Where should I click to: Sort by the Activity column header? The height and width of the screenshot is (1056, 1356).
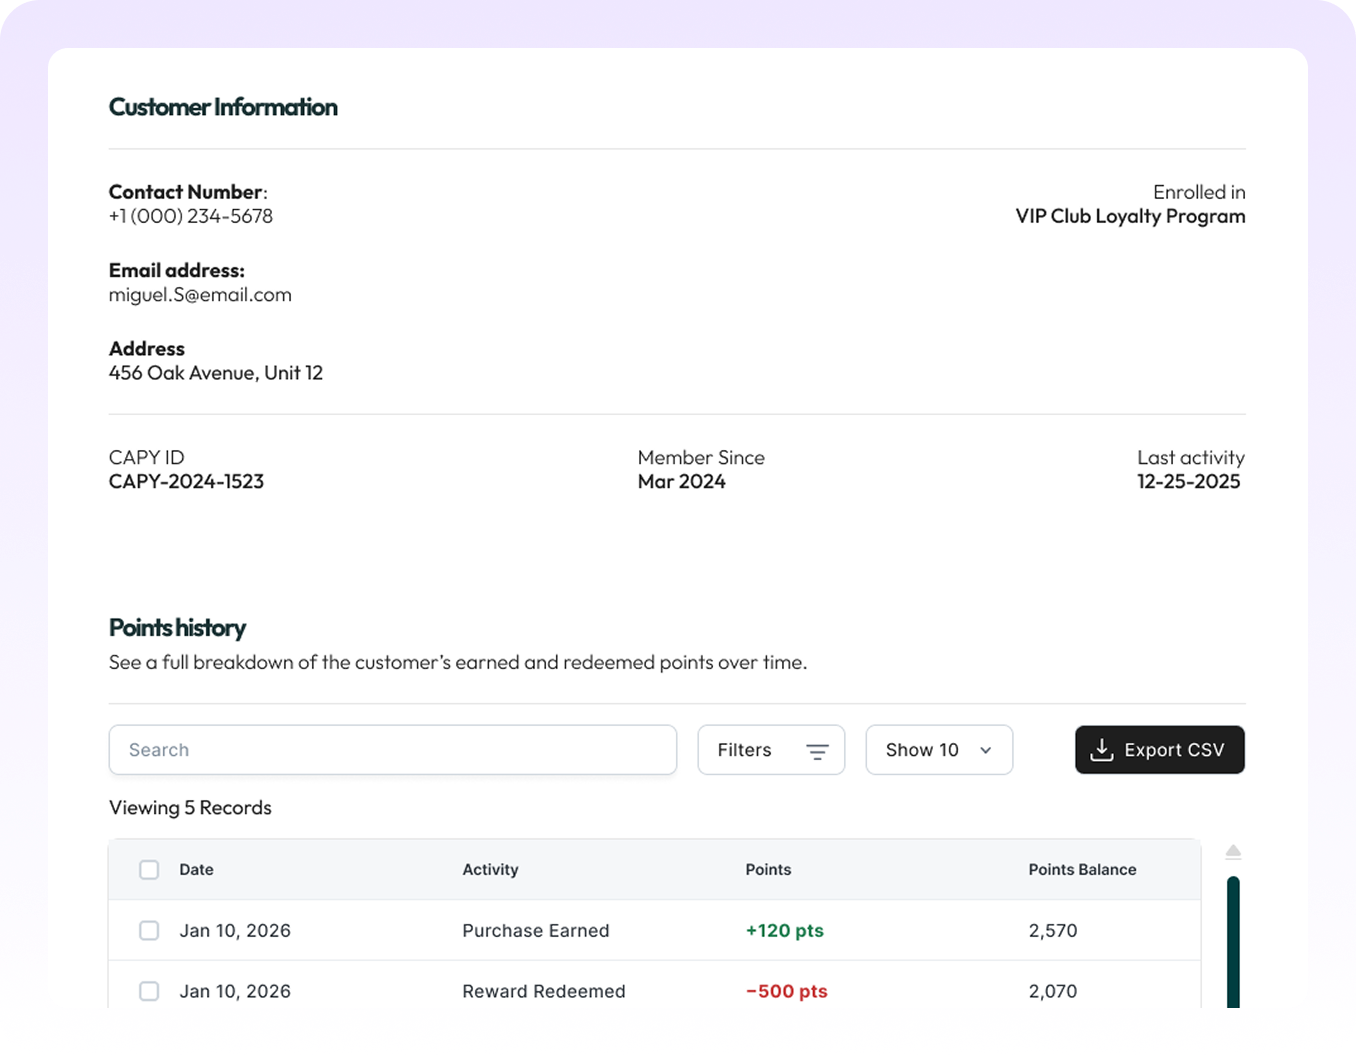pyautogui.click(x=490, y=870)
